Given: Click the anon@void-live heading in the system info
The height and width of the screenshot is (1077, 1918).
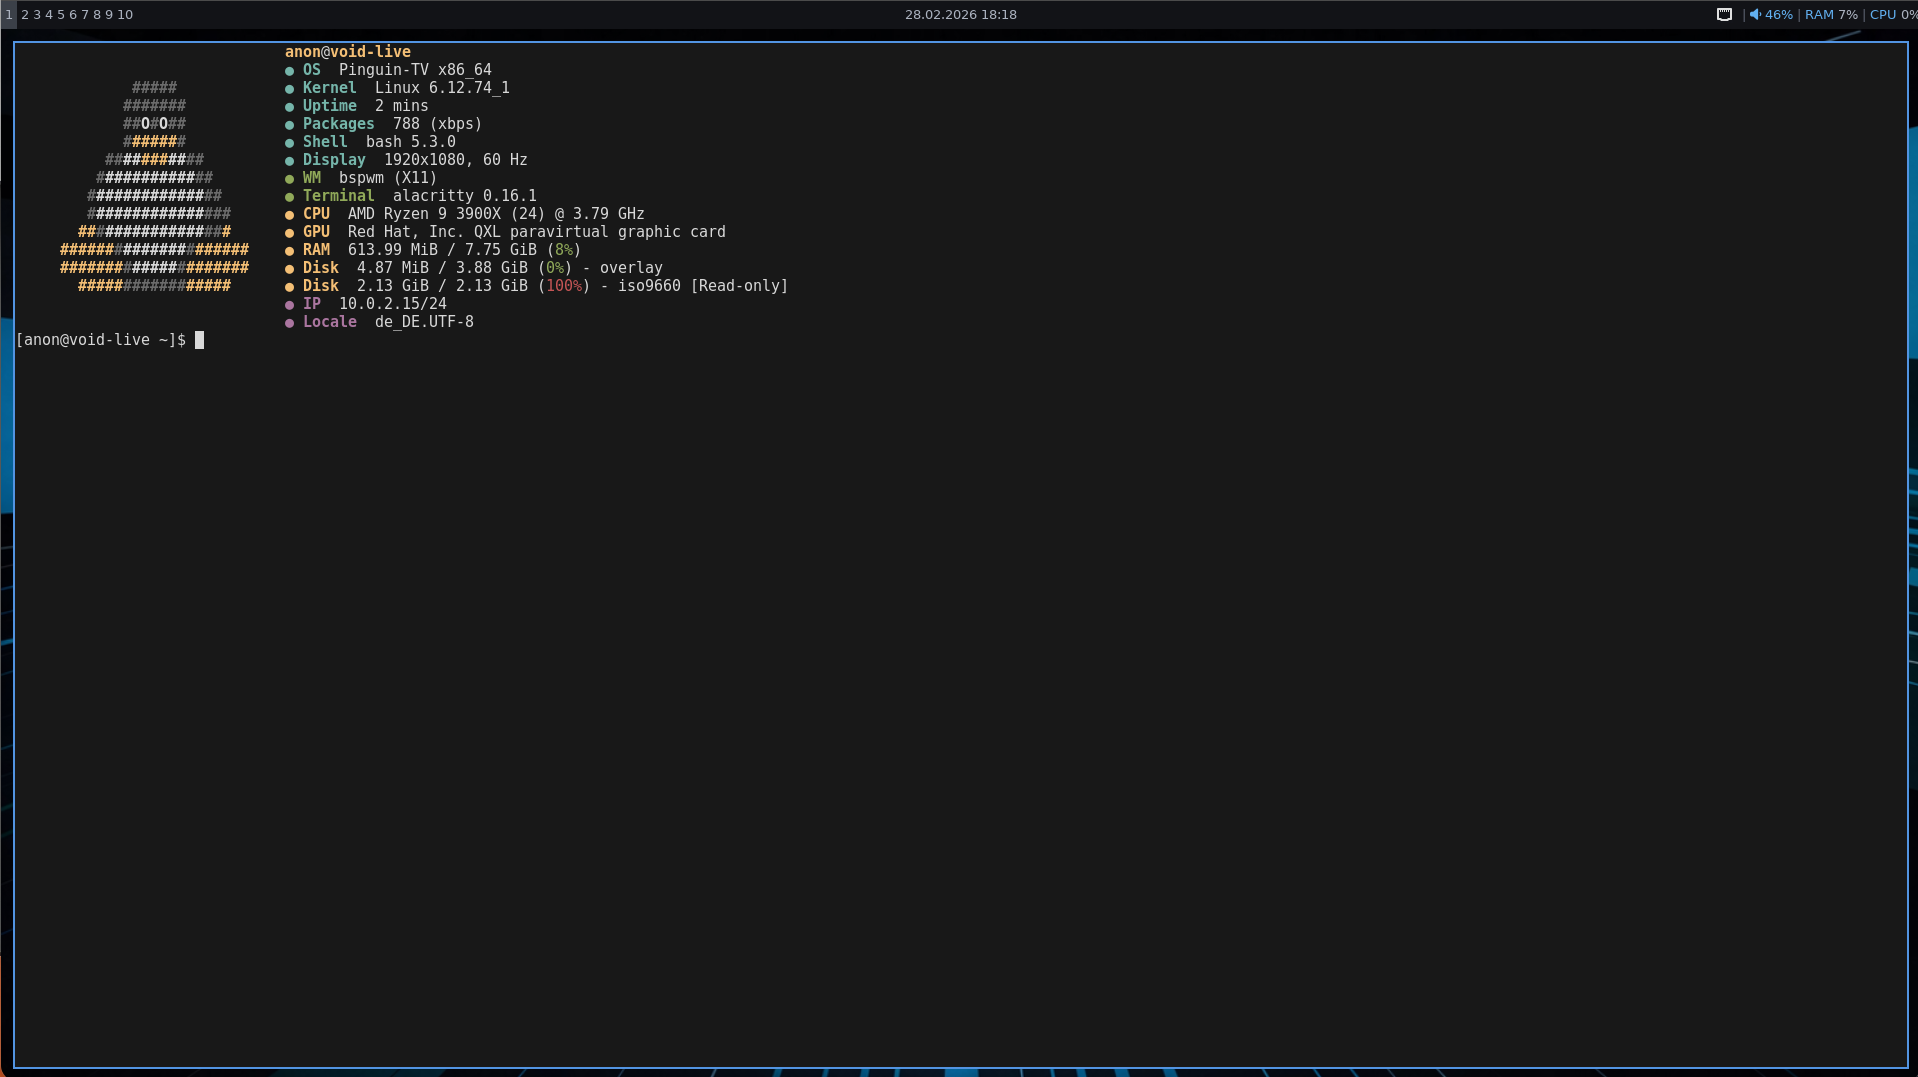Looking at the screenshot, I should point(347,52).
